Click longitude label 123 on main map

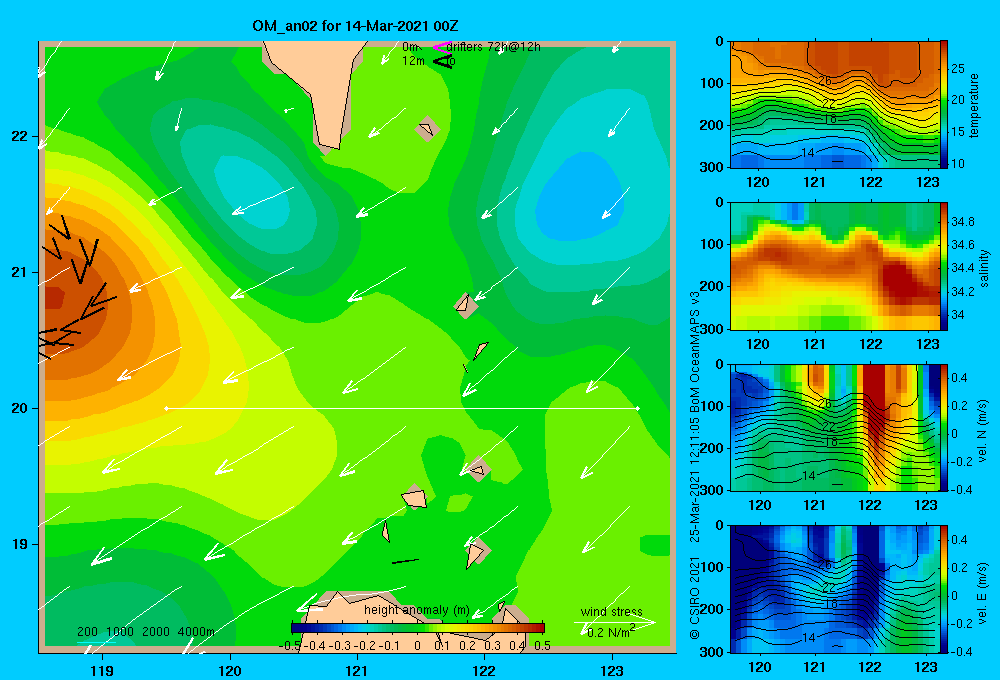pyautogui.click(x=612, y=670)
